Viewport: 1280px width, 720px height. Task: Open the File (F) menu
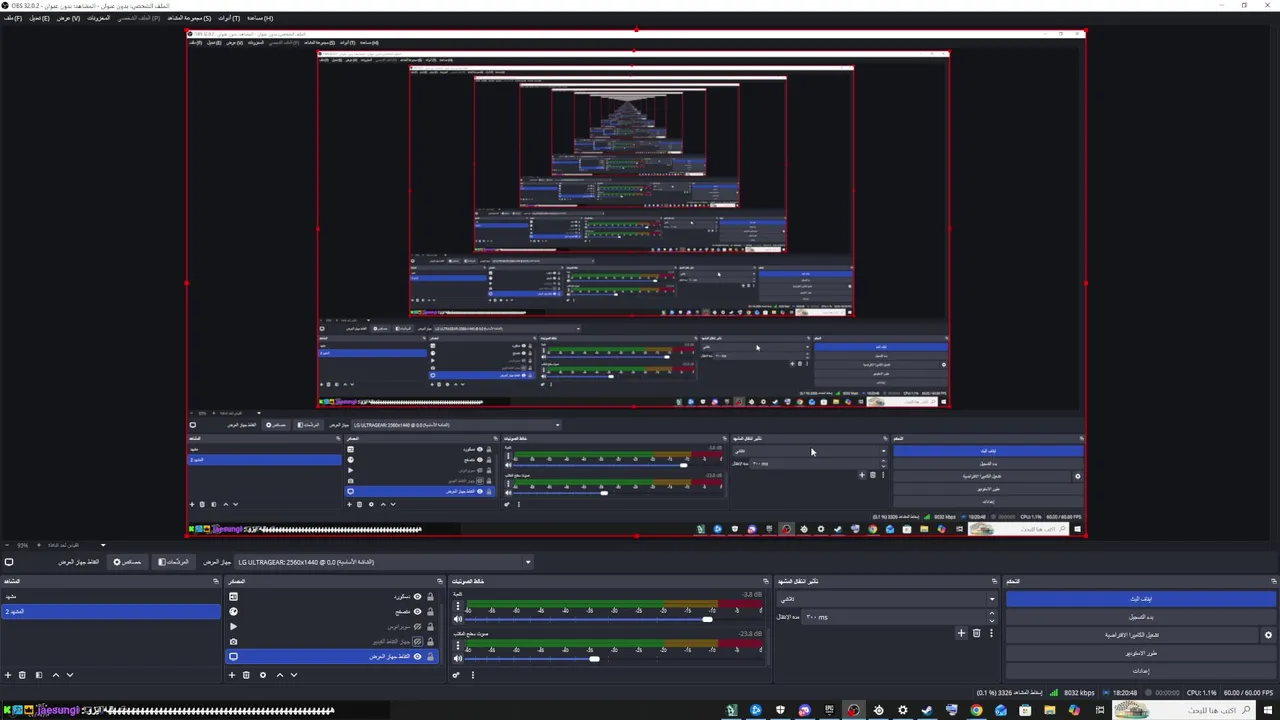[x=12, y=18]
